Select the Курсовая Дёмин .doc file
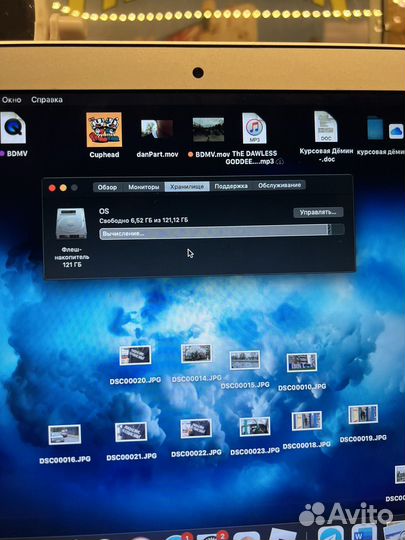405x540 pixels. [x=326, y=126]
